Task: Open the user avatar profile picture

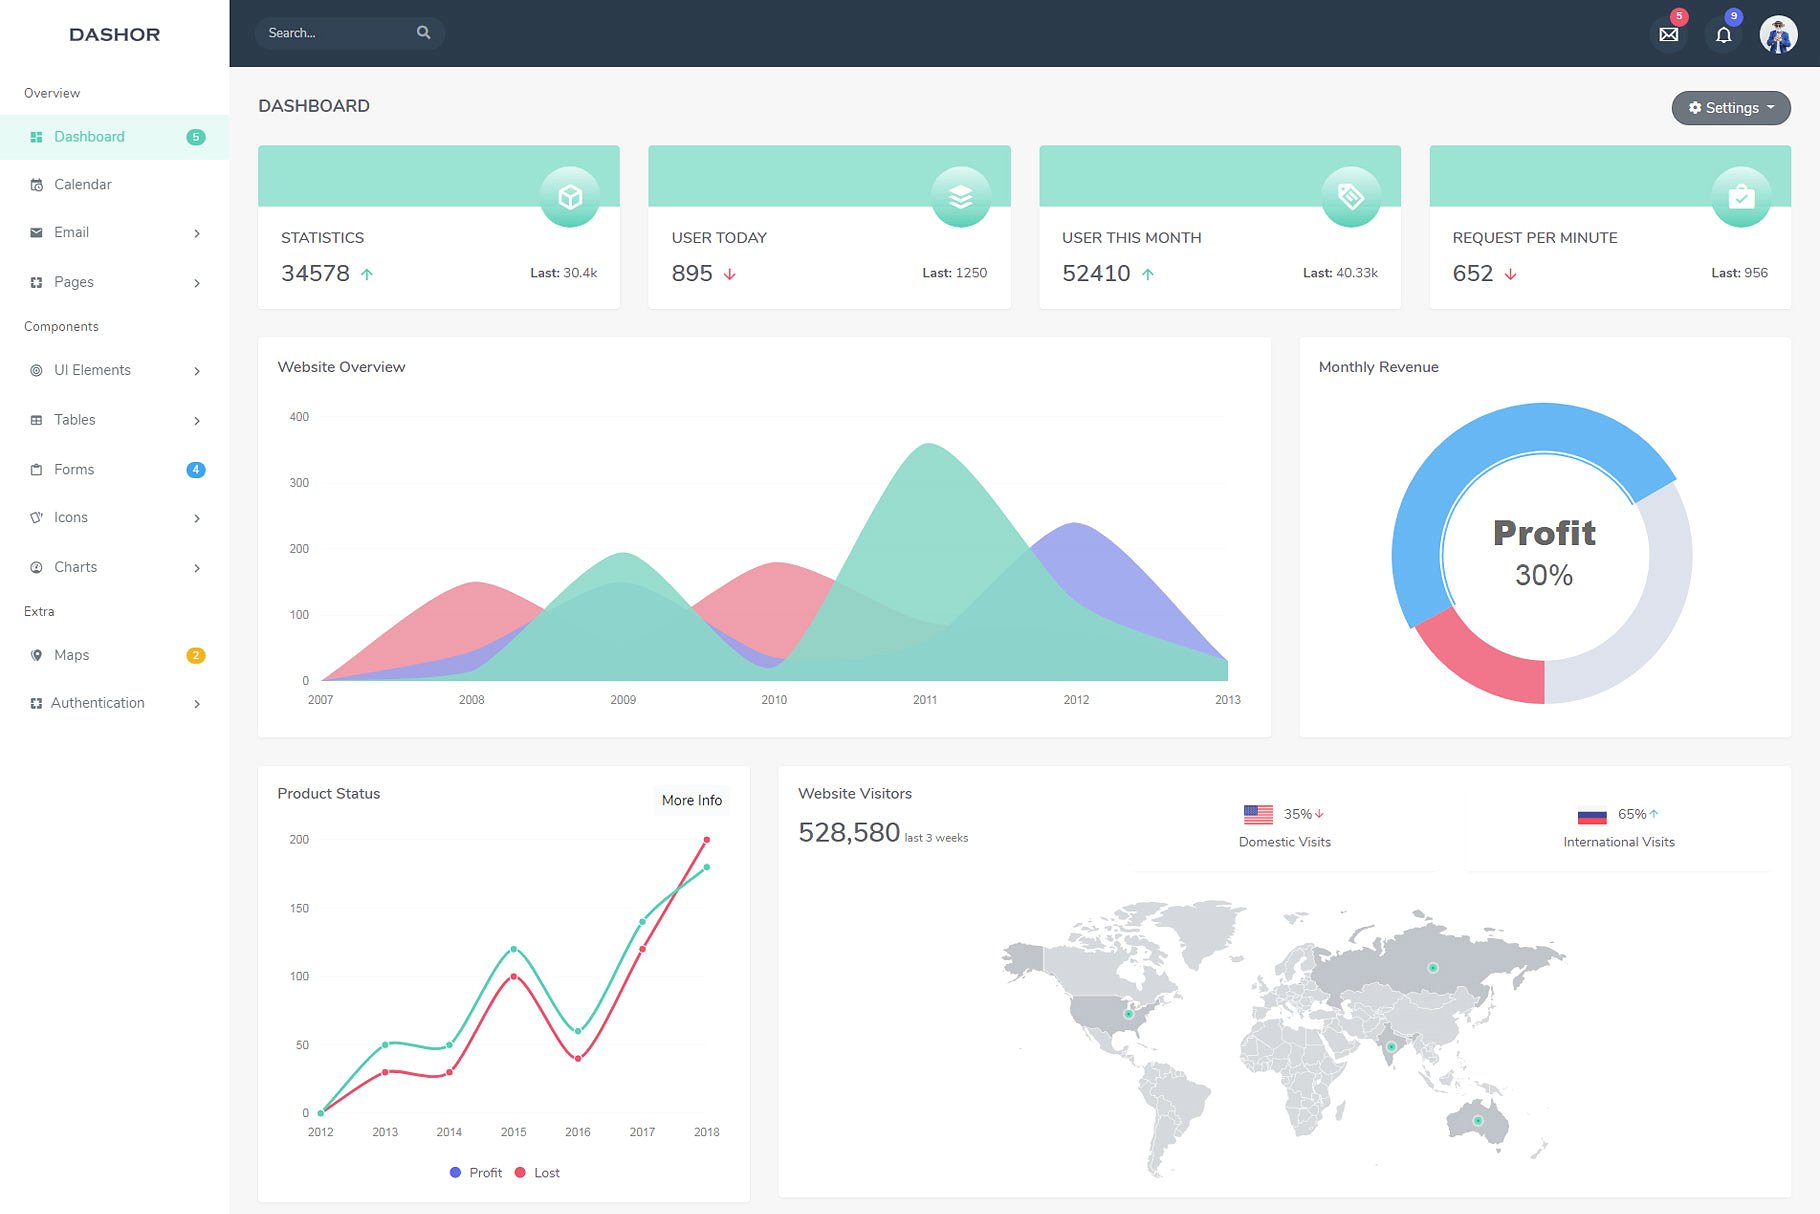Action: [x=1778, y=35]
